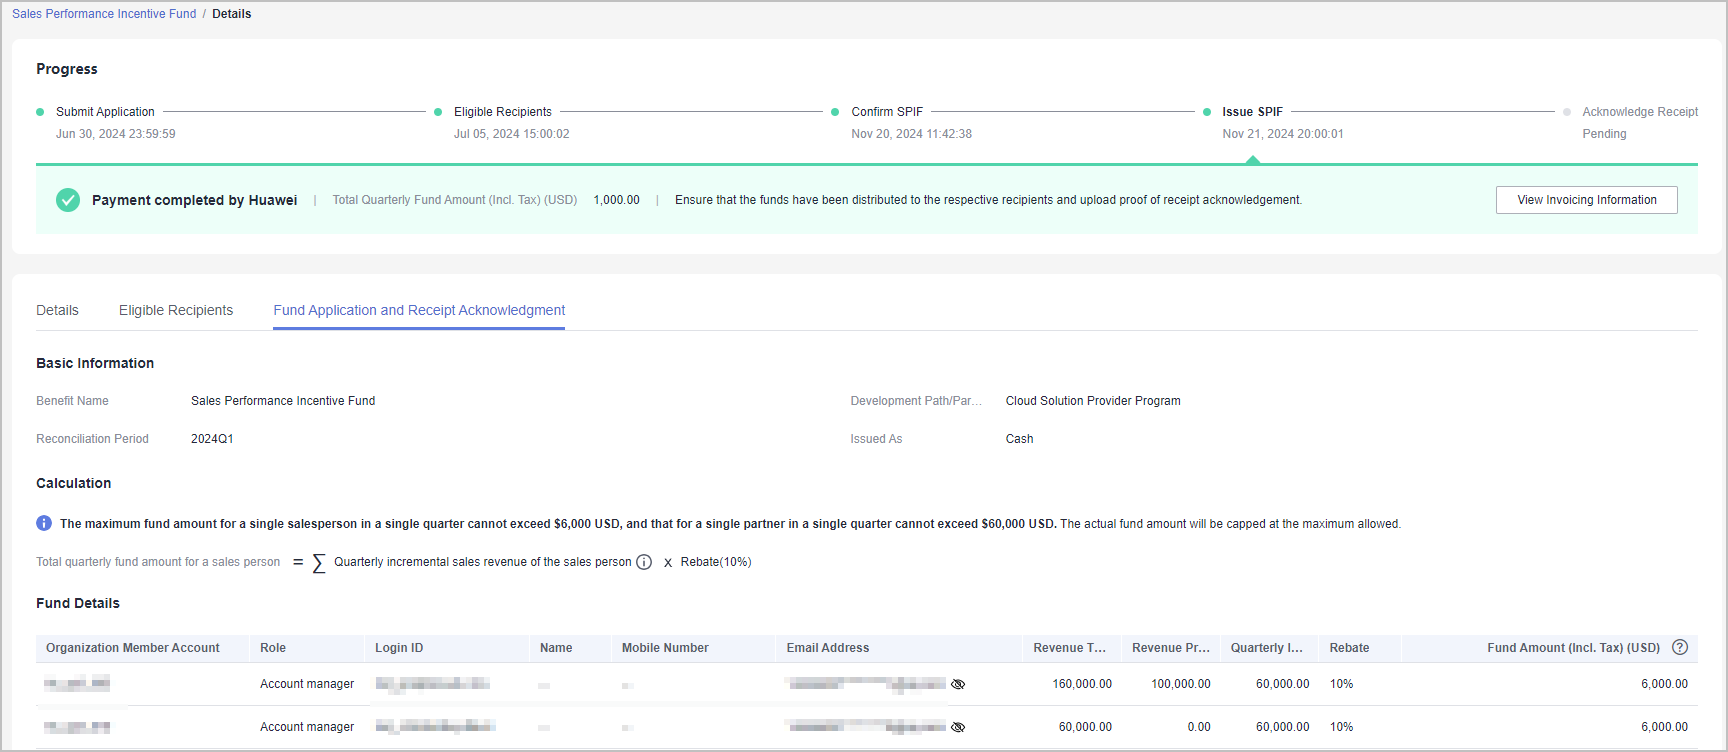
Task: Click help icon next to Fund Amount header
Action: [x=1680, y=647]
